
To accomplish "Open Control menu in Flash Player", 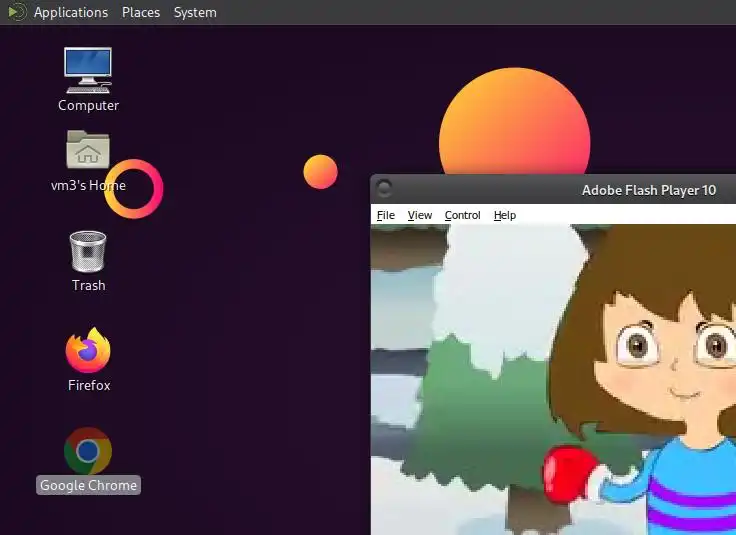I will point(462,215).
